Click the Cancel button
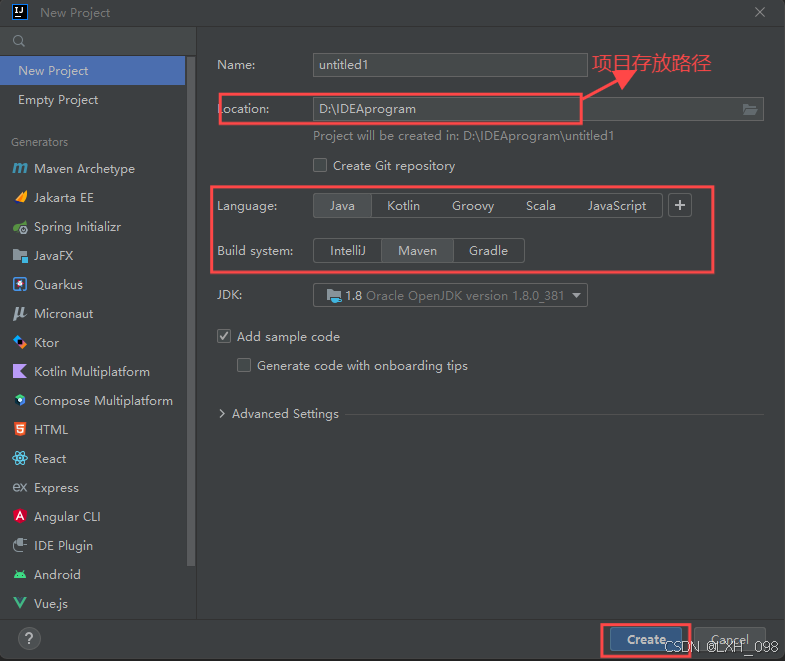The width and height of the screenshot is (785, 661). point(729,639)
